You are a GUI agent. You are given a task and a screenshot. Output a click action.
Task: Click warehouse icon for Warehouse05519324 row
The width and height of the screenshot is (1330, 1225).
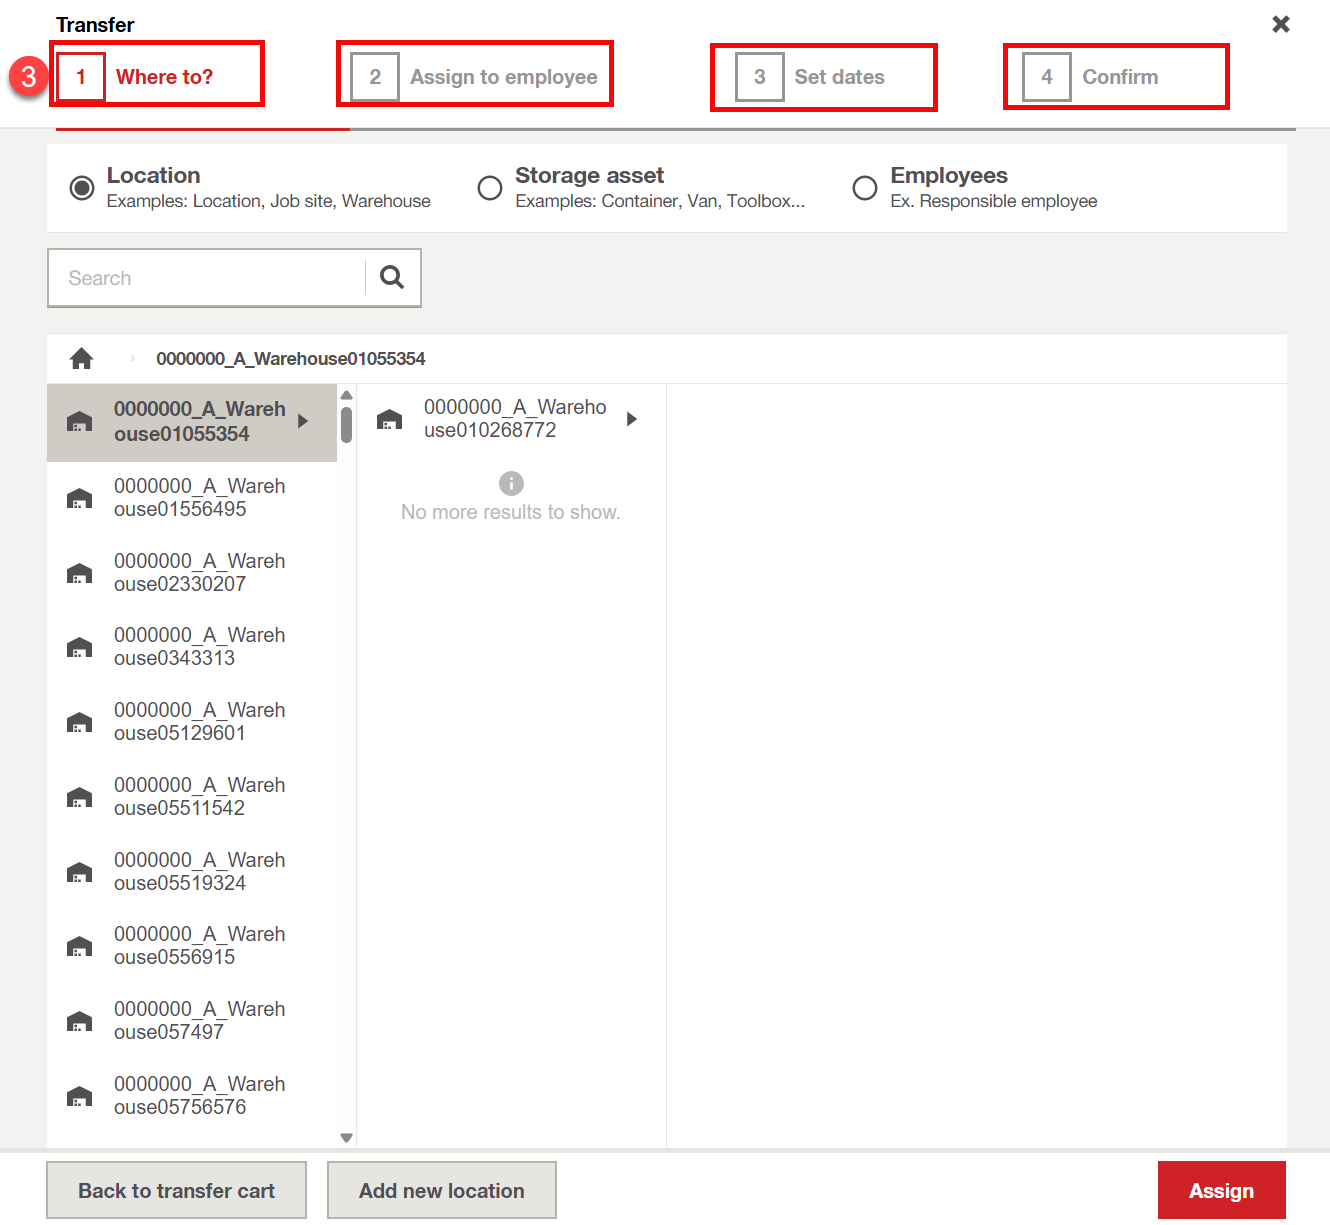[79, 872]
